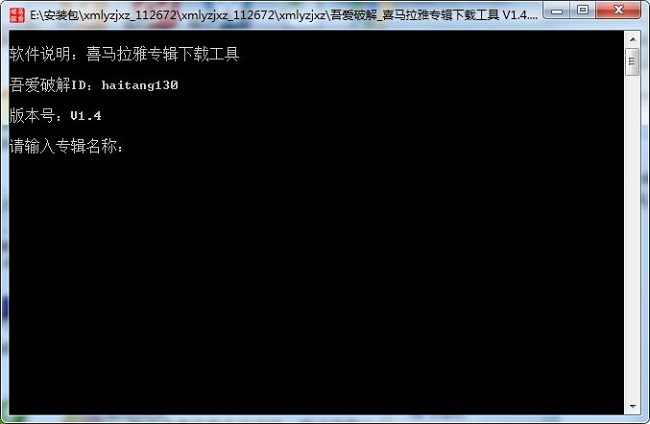Image resolution: width=650 pixels, height=424 pixels.
Task: Place cursor after the 请输入专辑名称 prompt
Action: (129, 146)
